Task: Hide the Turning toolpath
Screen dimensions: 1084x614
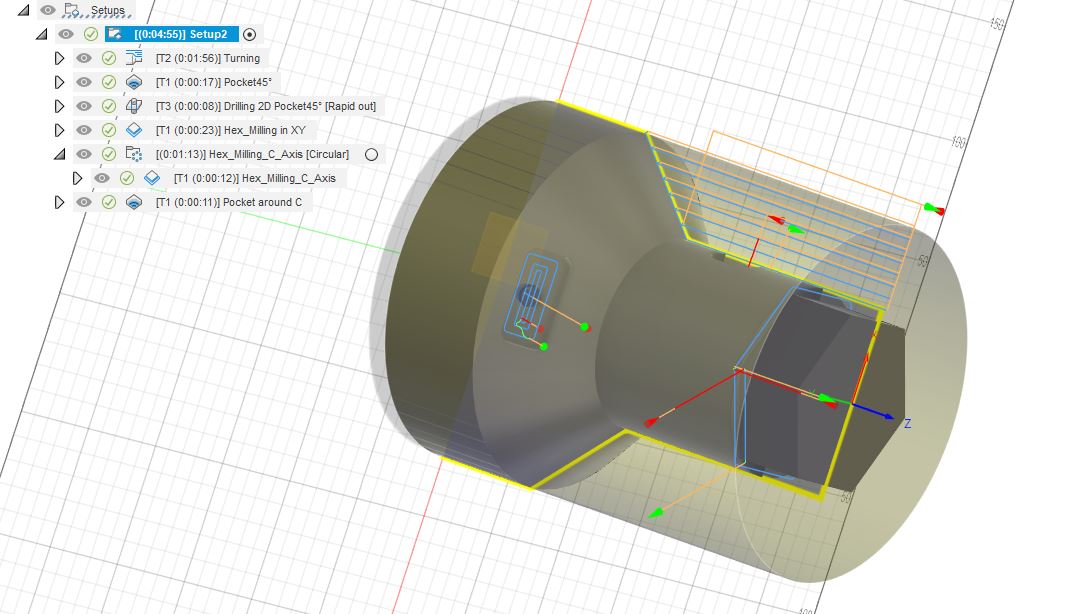Action: pos(84,58)
